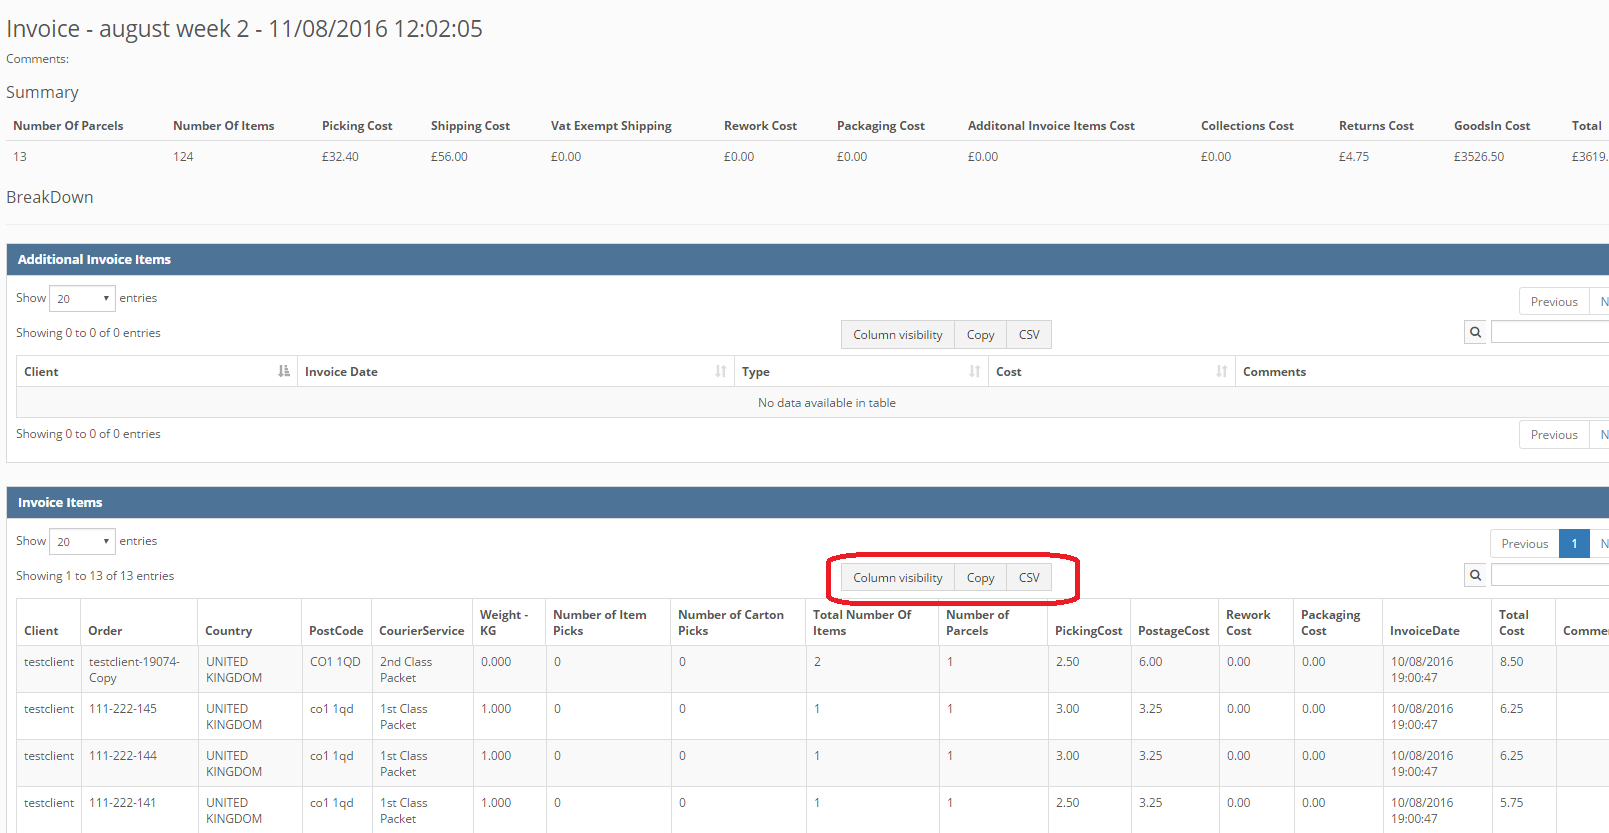Click summary GoodsIn Cost £3526.50 value
This screenshot has height=833, width=1609.
point(1478,157)
